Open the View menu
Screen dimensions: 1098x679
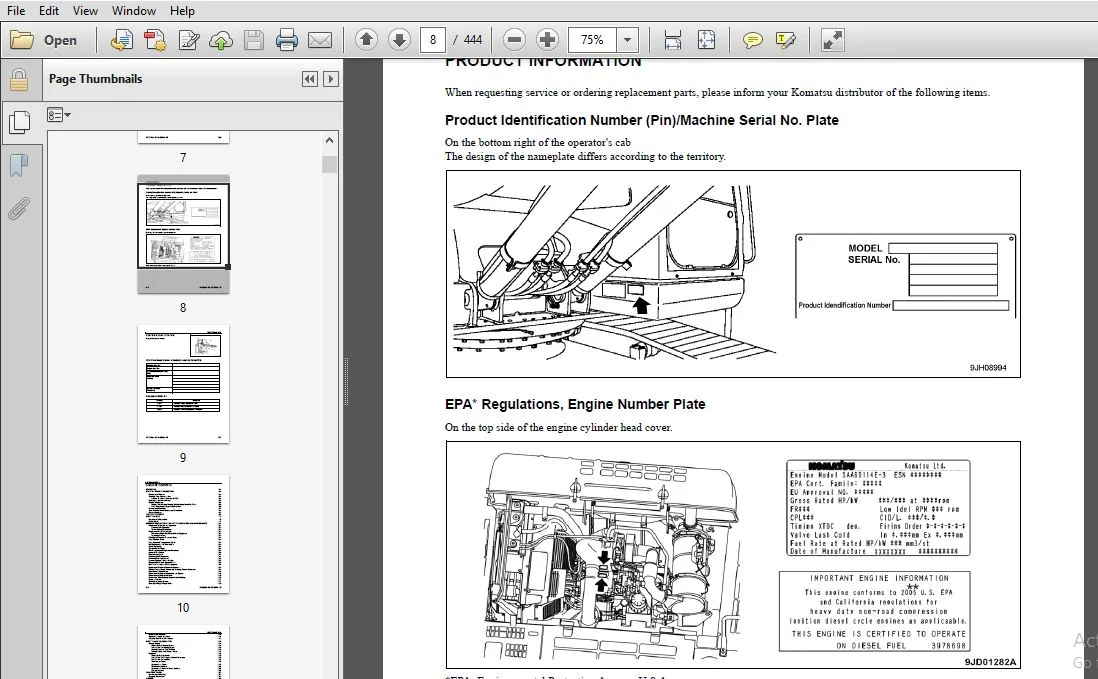[x=85, y=10]
